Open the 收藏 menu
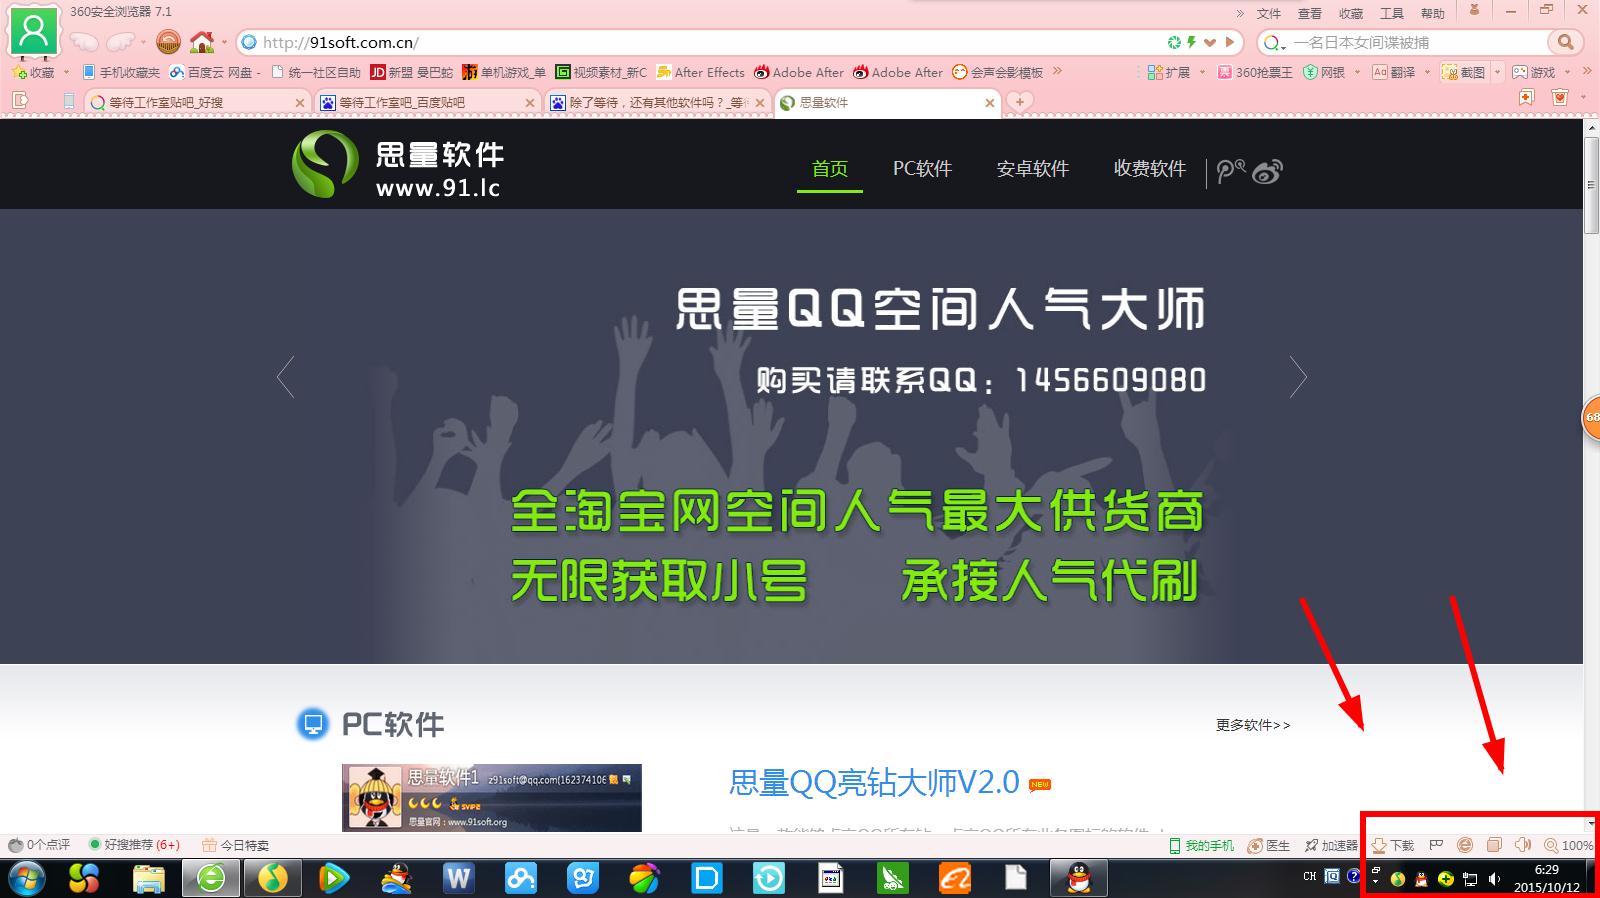The image size is (1600, 898). tap(1351, 13)
